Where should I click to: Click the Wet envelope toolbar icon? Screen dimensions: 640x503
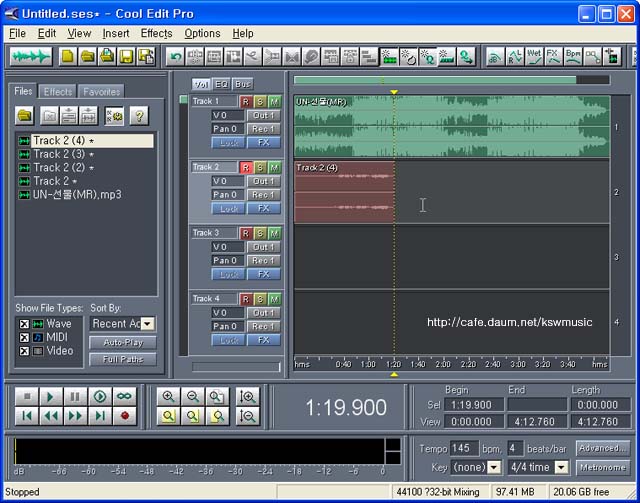[x=534, y=57]
